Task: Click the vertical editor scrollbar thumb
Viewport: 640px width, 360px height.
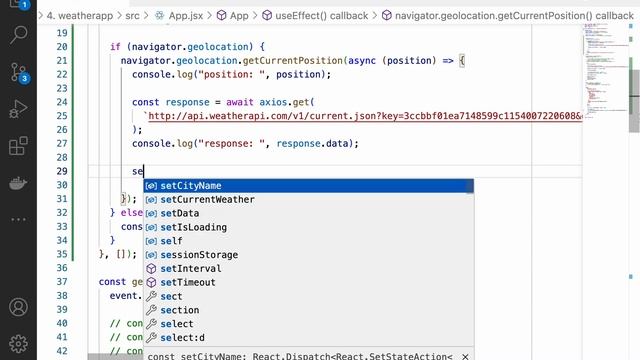Action: point(634,101)
